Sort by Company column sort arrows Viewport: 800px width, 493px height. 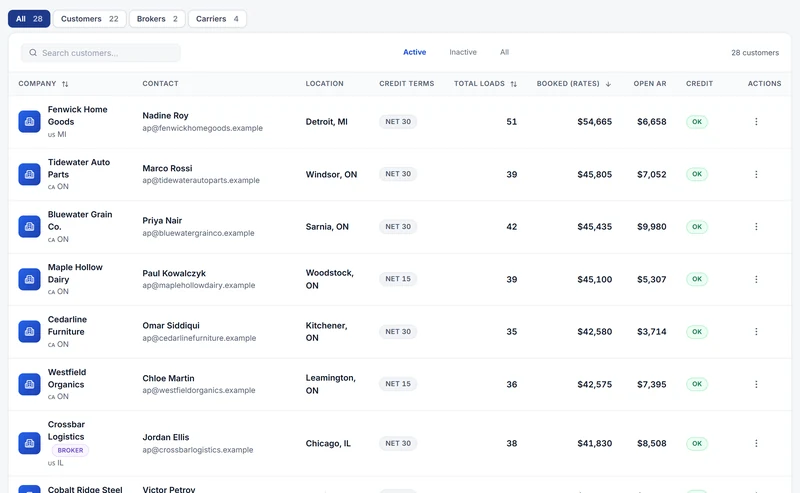tap(65, 84)
